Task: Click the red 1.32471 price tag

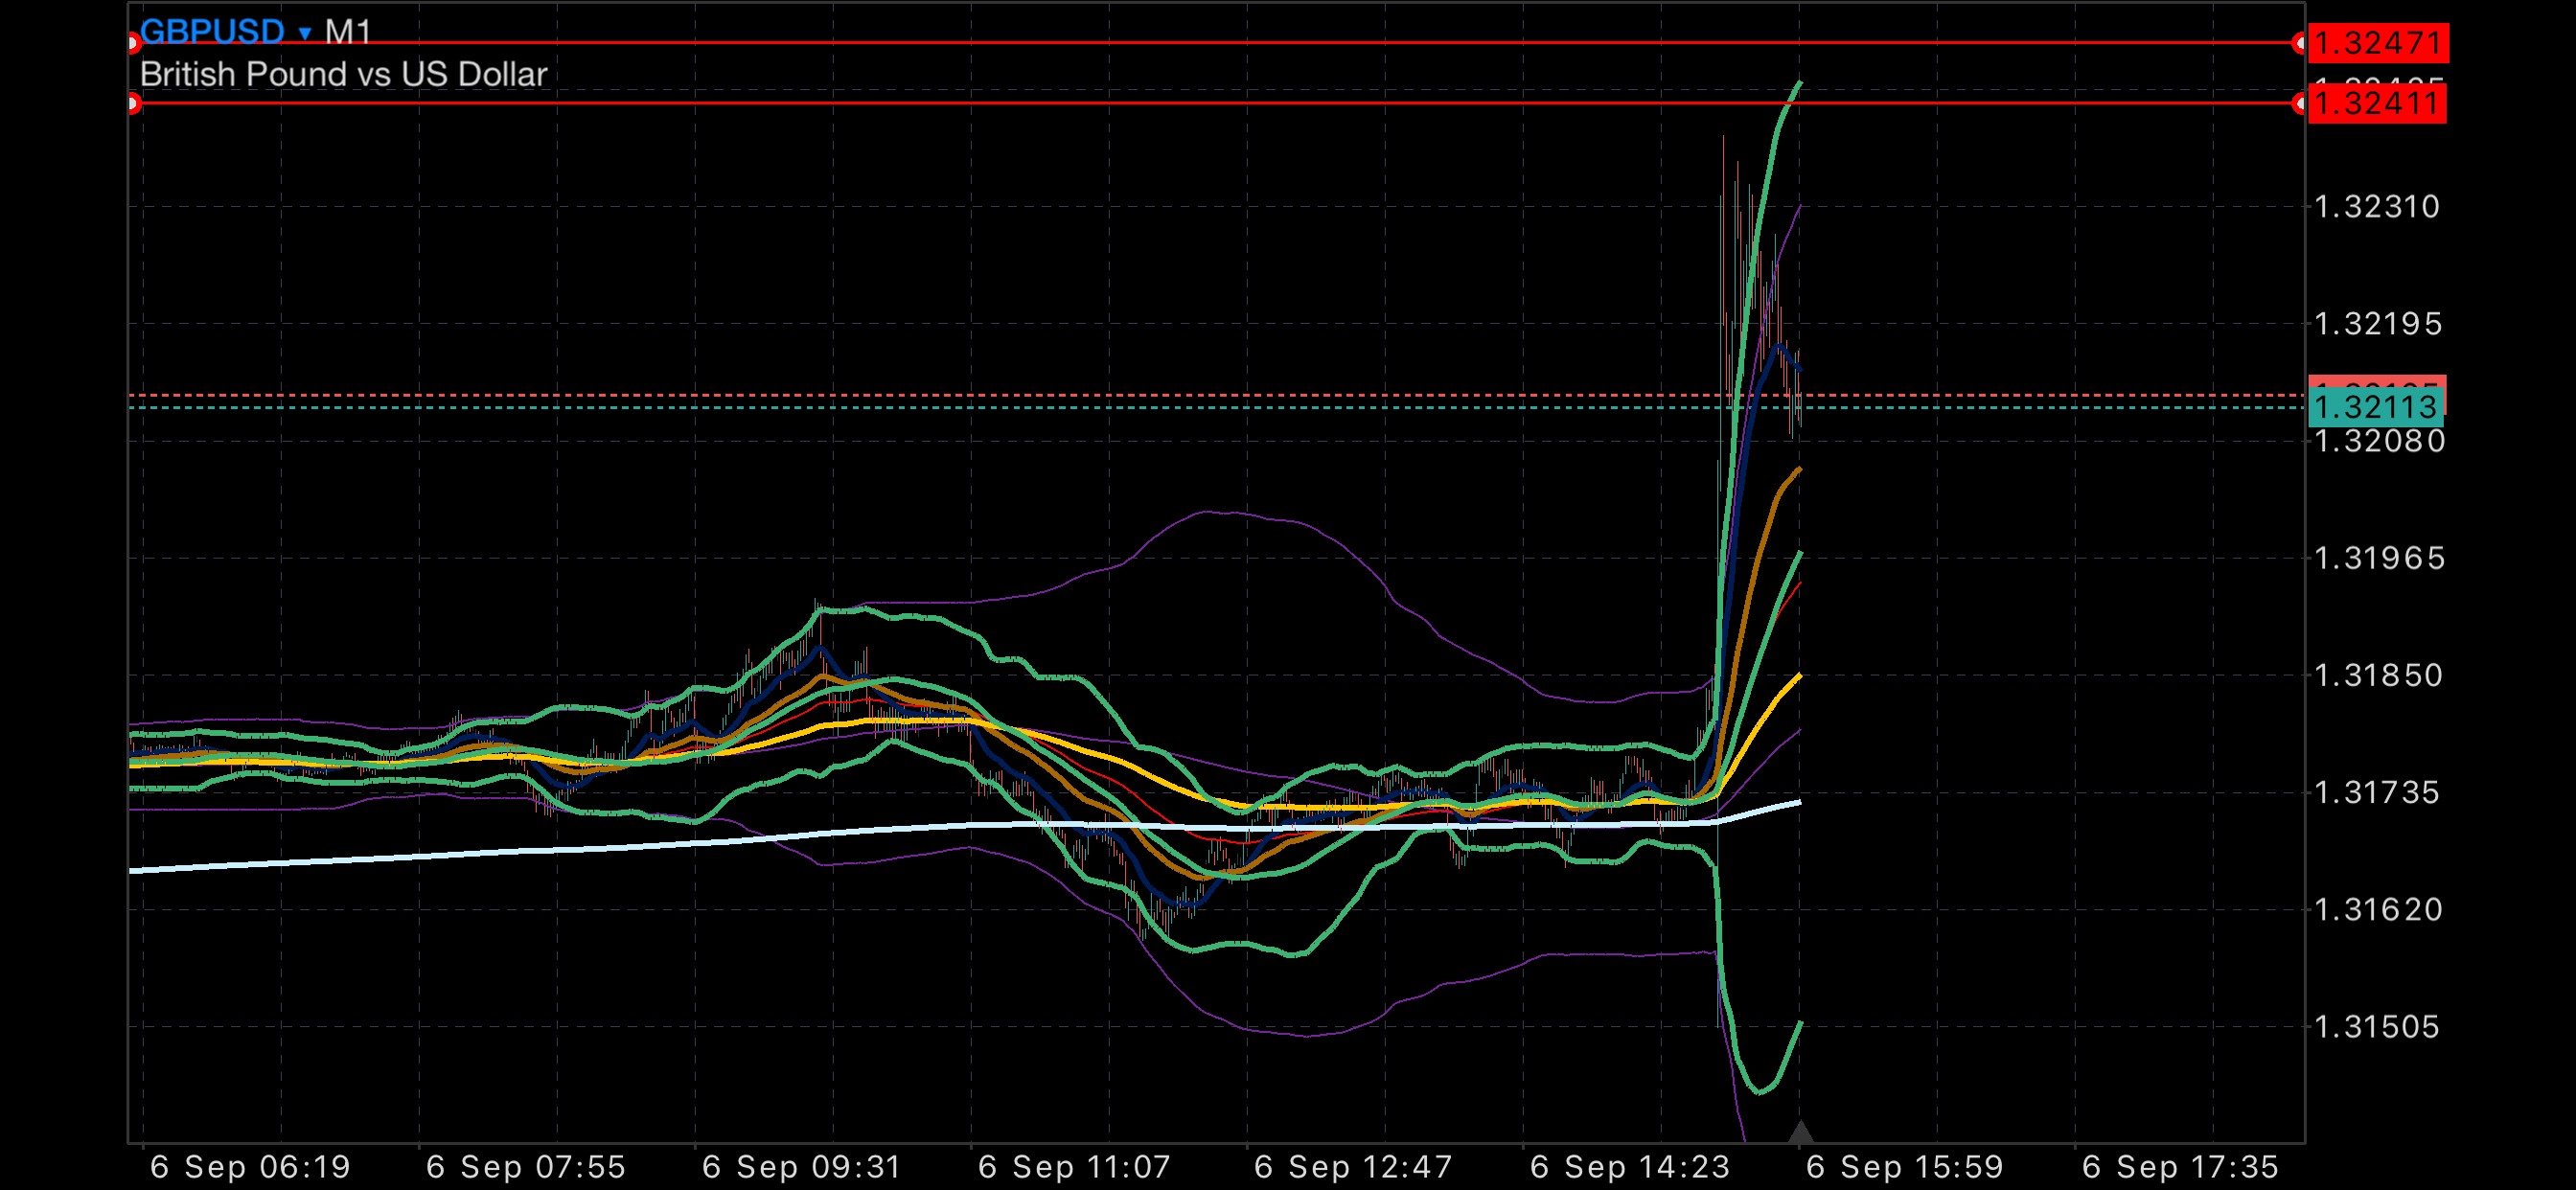Action: click(2377, 43)
